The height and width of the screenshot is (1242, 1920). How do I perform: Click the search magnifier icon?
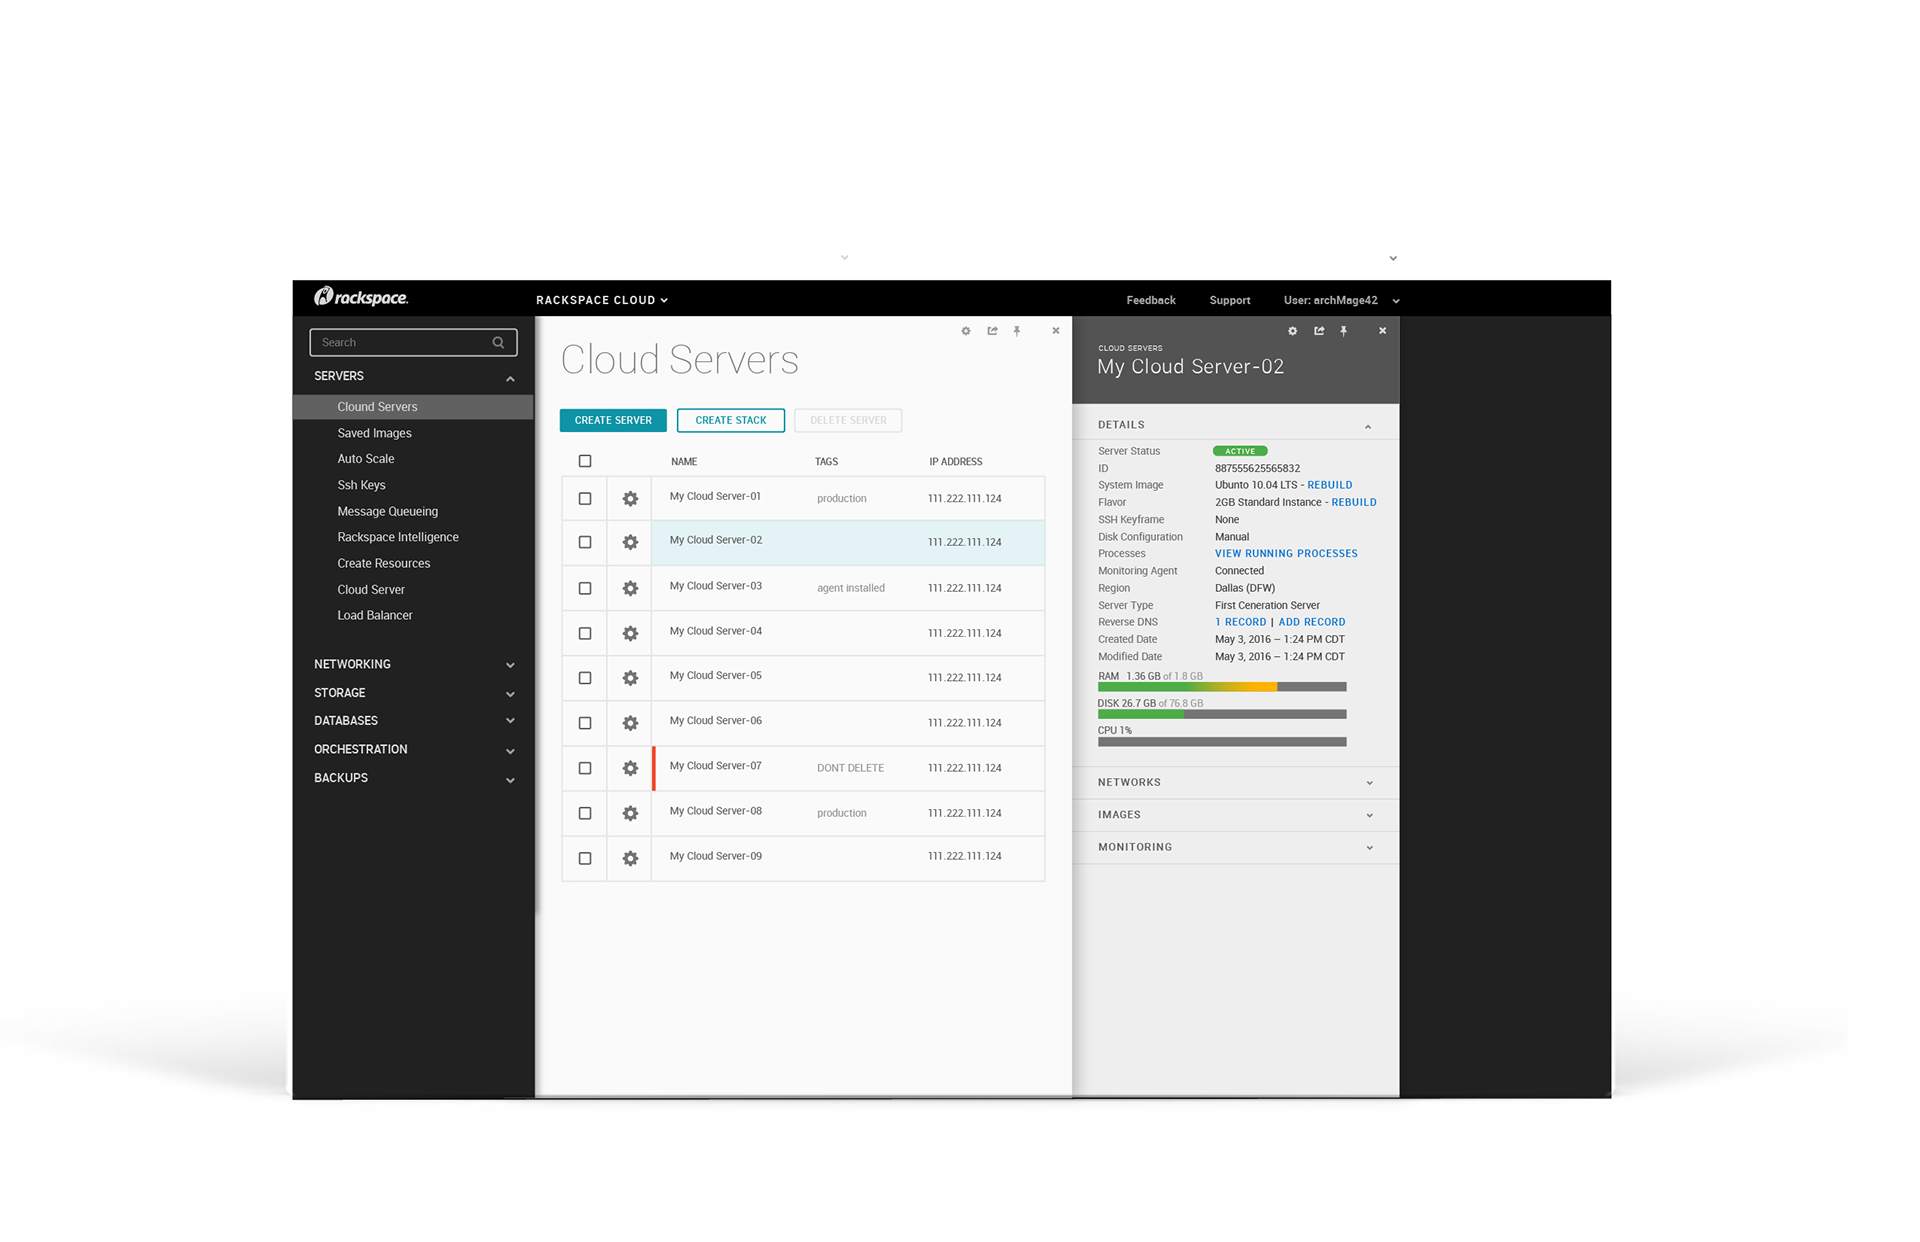point(498,343)
